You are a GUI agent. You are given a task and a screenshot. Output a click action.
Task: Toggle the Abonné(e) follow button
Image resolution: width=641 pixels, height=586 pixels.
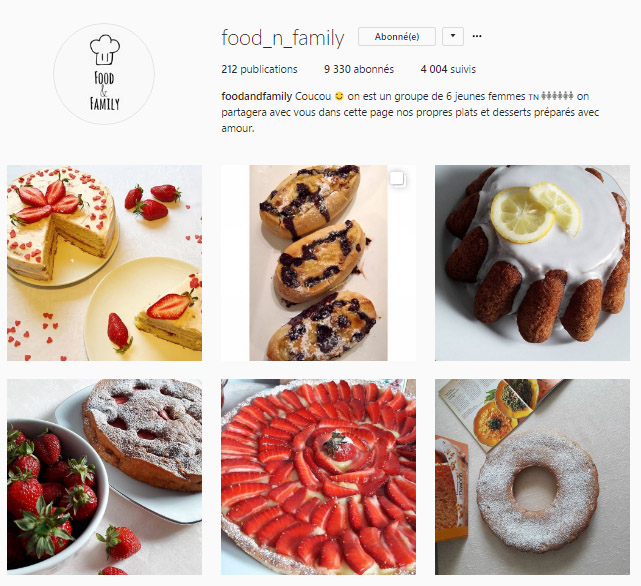coord(397,36)
